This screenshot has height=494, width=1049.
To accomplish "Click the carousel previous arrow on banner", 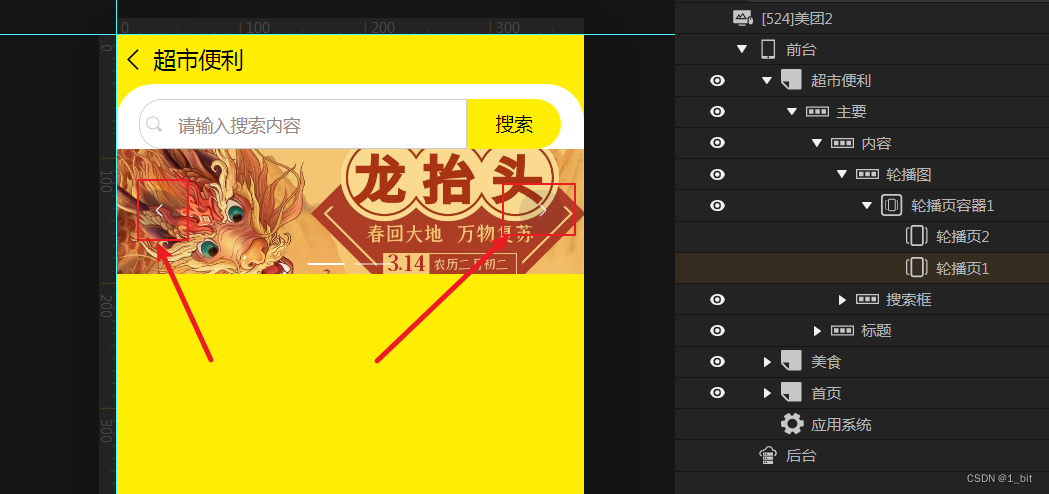I will 159,210.
